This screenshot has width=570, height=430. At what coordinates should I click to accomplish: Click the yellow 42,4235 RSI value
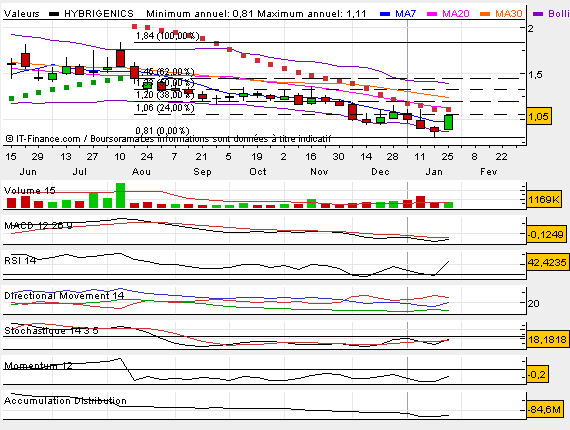tap(547, 262)
